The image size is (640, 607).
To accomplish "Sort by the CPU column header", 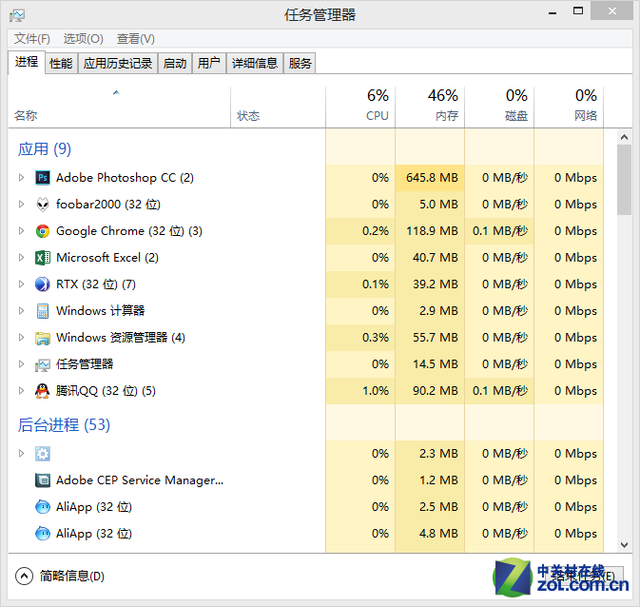I will pos(360,107).
